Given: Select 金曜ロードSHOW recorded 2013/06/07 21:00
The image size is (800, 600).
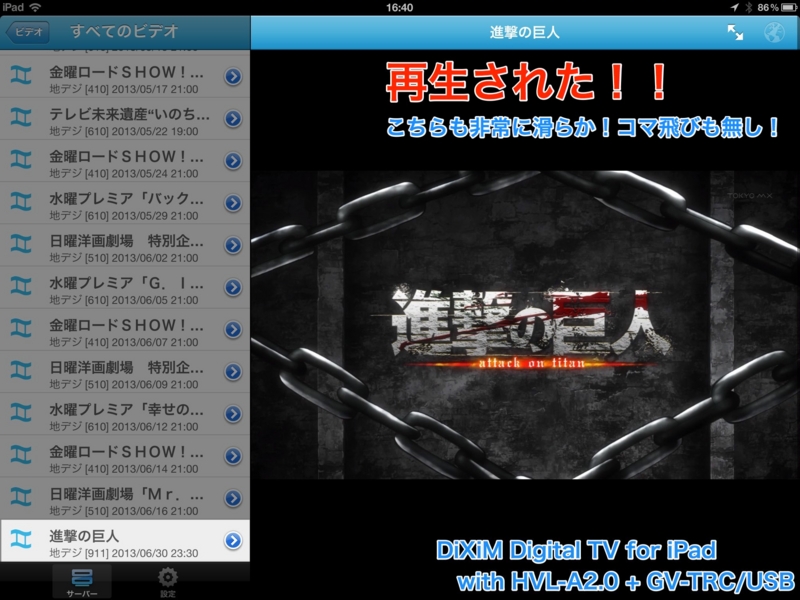Looking at the screenshot, I should click(x=125, y=330).
